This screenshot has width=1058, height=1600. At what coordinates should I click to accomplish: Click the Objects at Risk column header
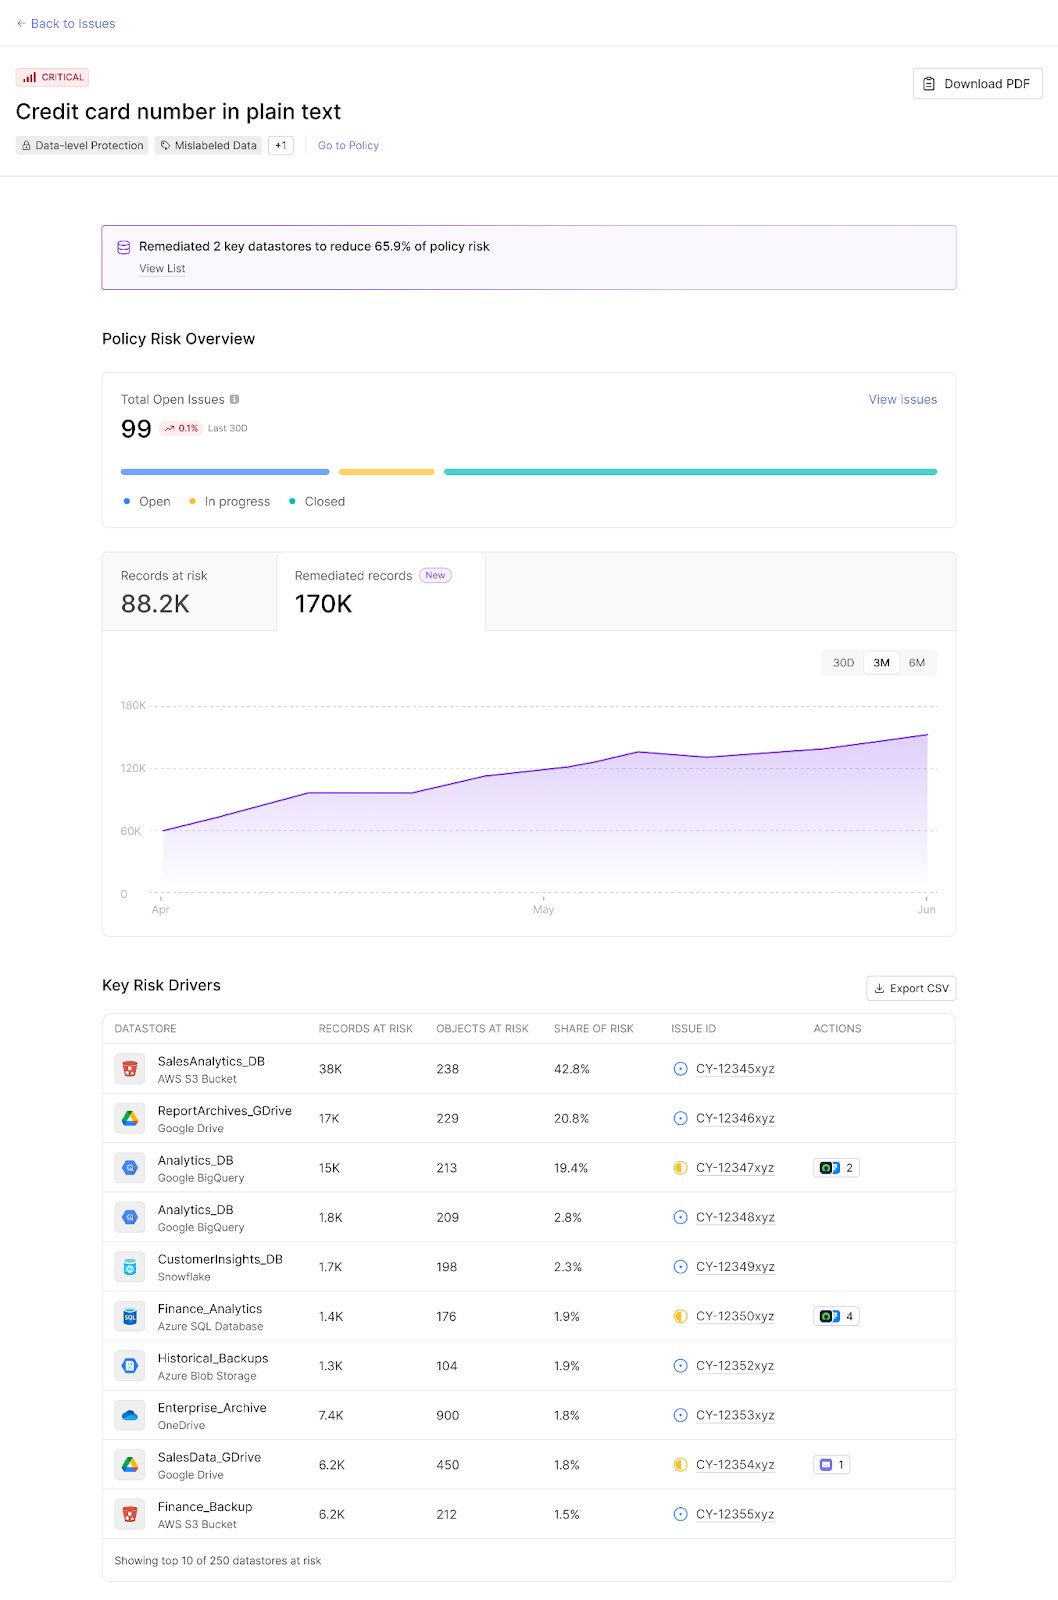(482, 1029)
